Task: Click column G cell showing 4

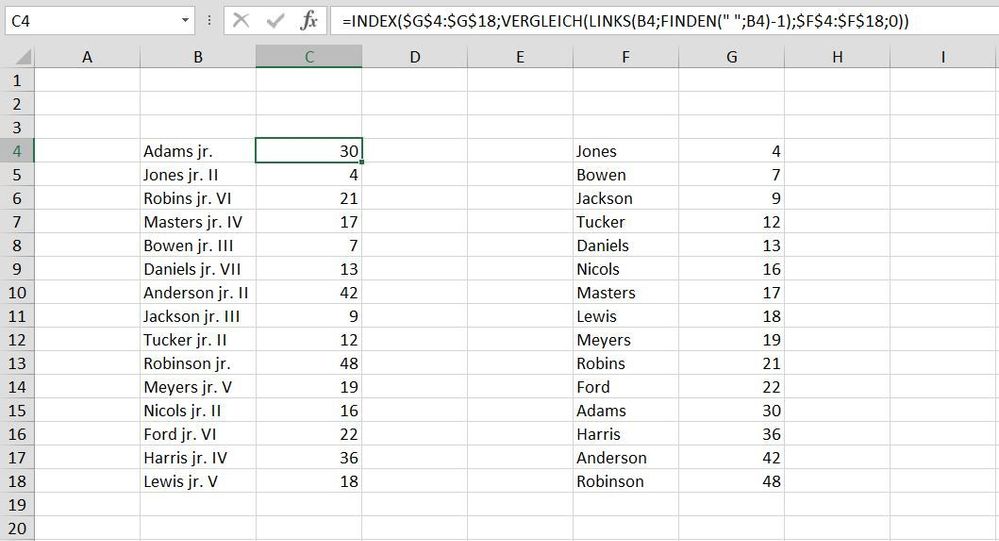Action: pyautogui.click(x=731, y=151)
